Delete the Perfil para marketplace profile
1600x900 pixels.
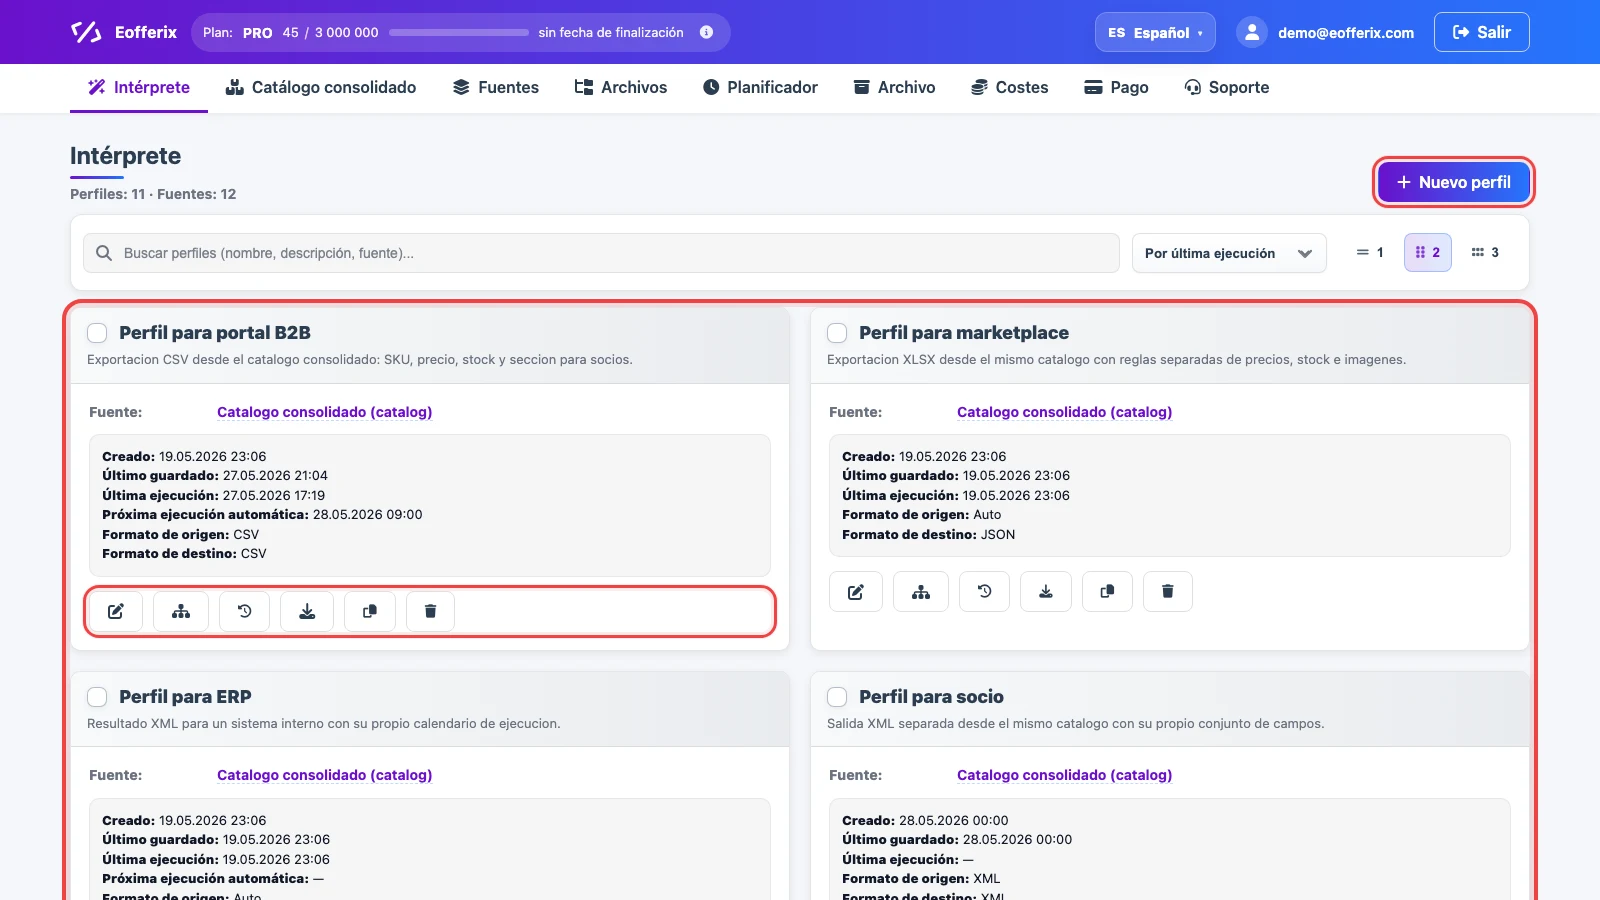[x=1167, y=592]
